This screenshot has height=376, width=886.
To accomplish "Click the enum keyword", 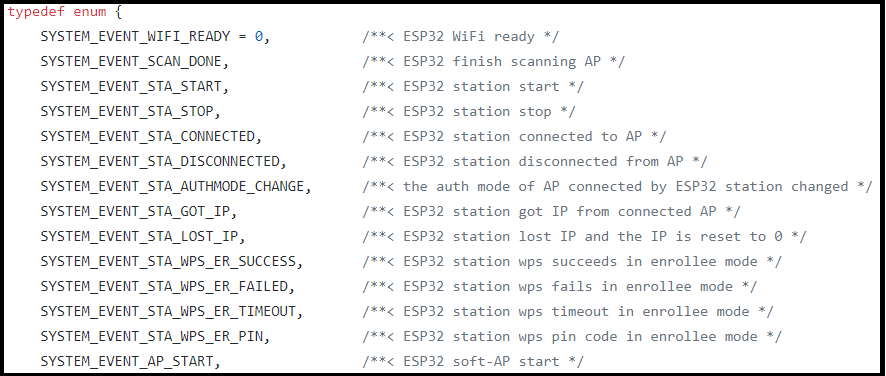I will tap(90, 12).
